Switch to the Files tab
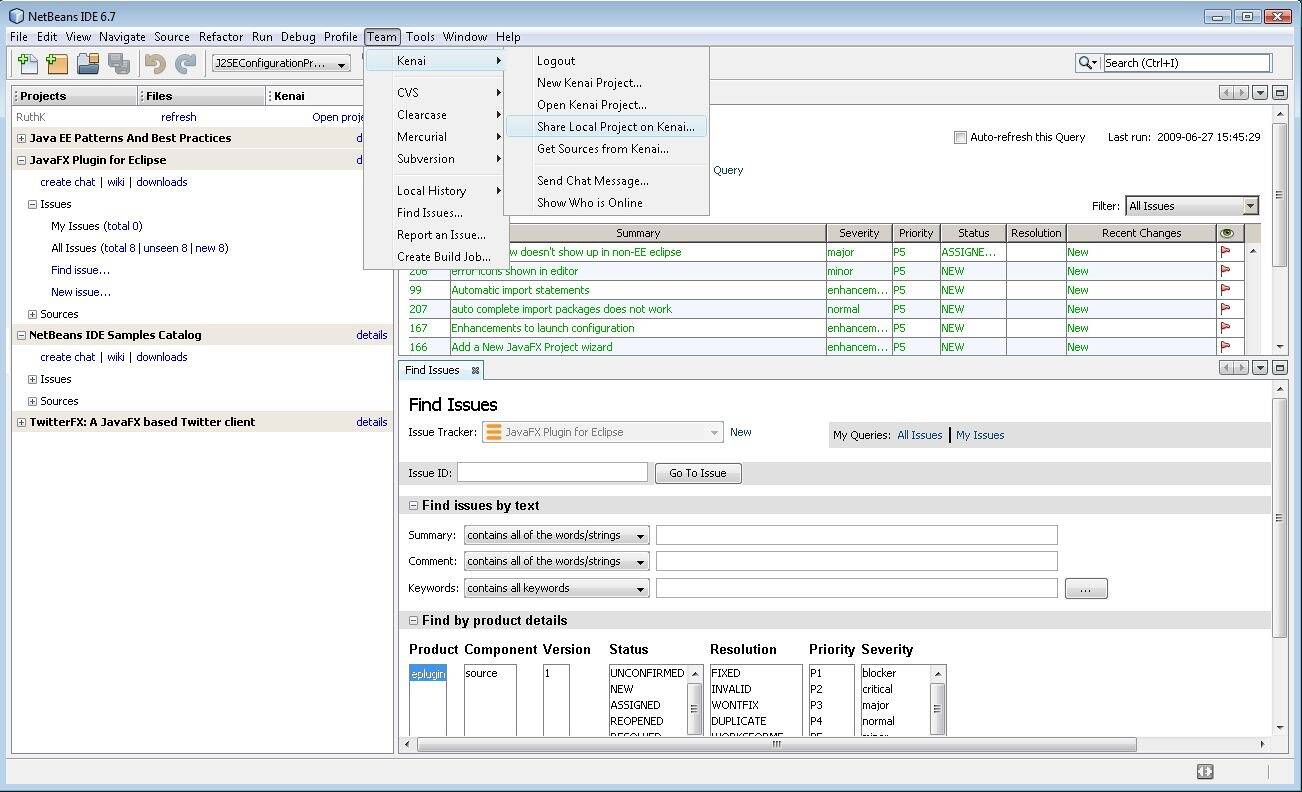1302x792 pixels. tap(201, 96)
